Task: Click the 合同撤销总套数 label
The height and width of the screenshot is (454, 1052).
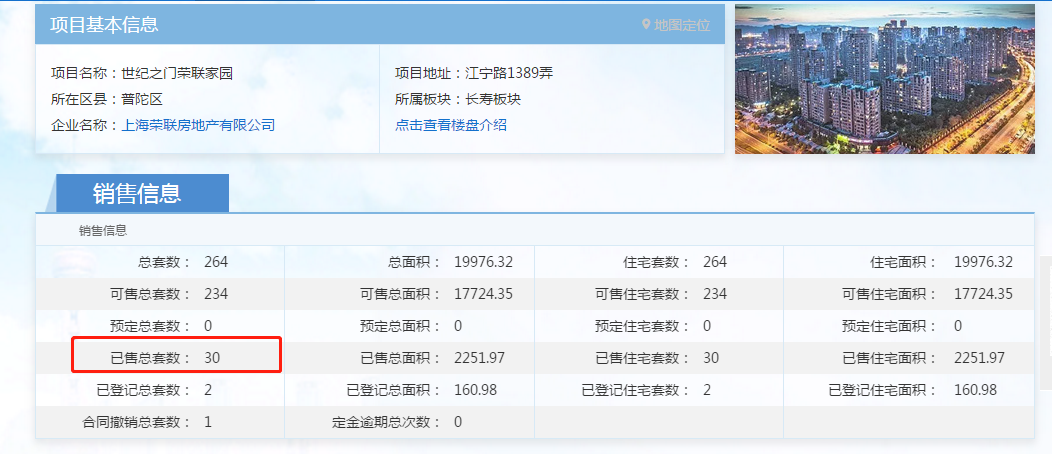Action: [x=137, y=422]
